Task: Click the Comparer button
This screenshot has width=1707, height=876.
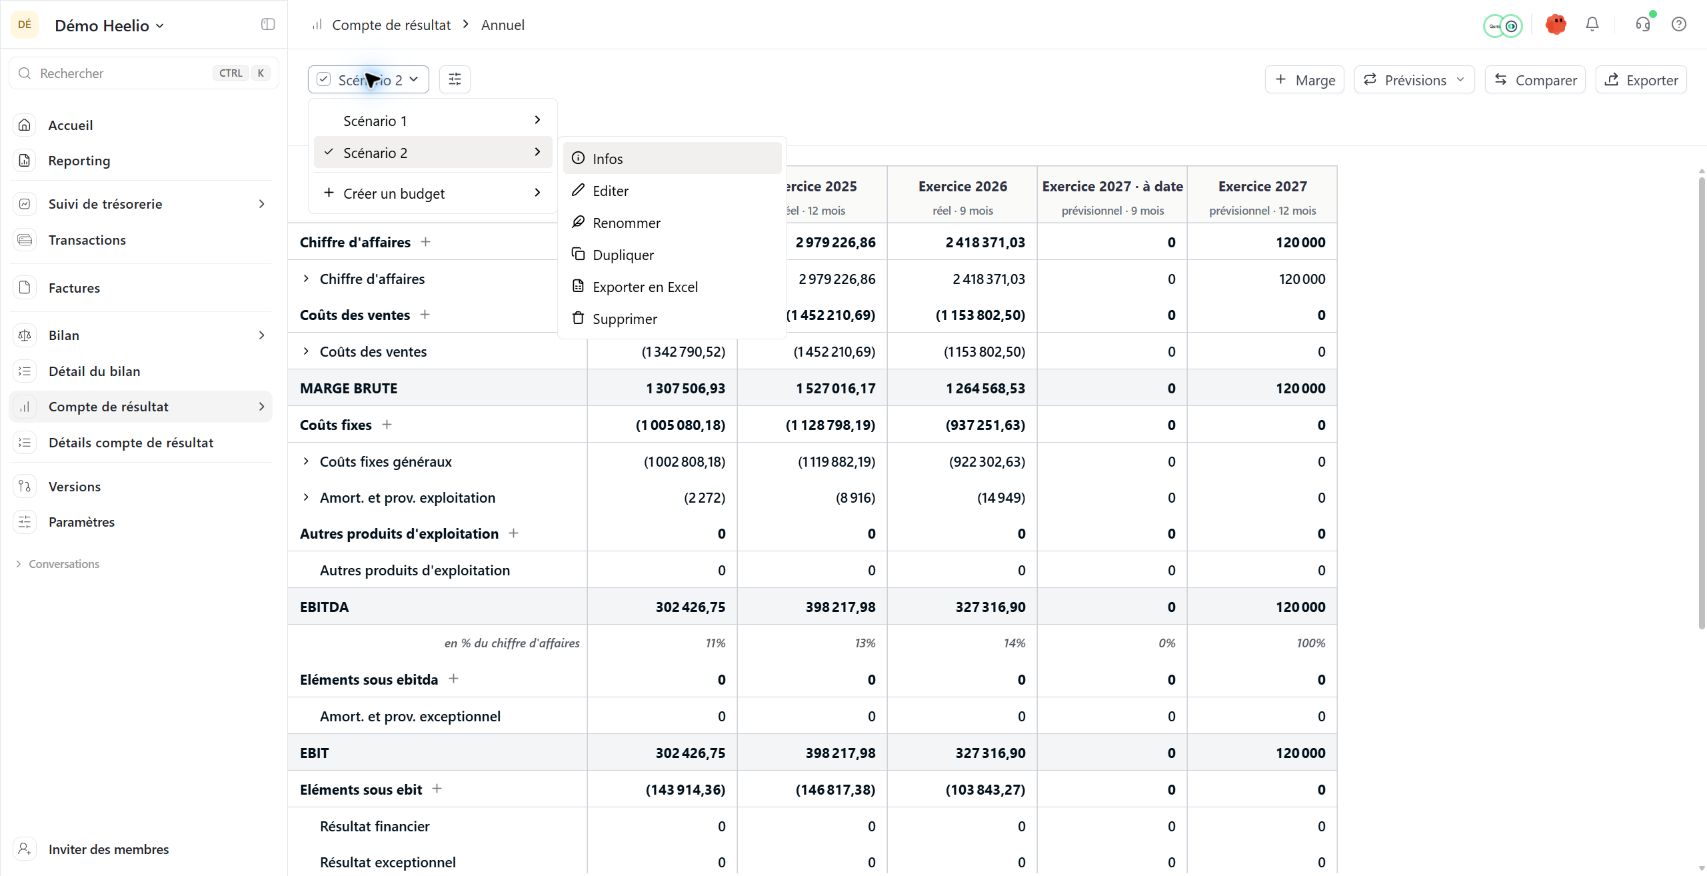Action: click(x=1535, y=80)
